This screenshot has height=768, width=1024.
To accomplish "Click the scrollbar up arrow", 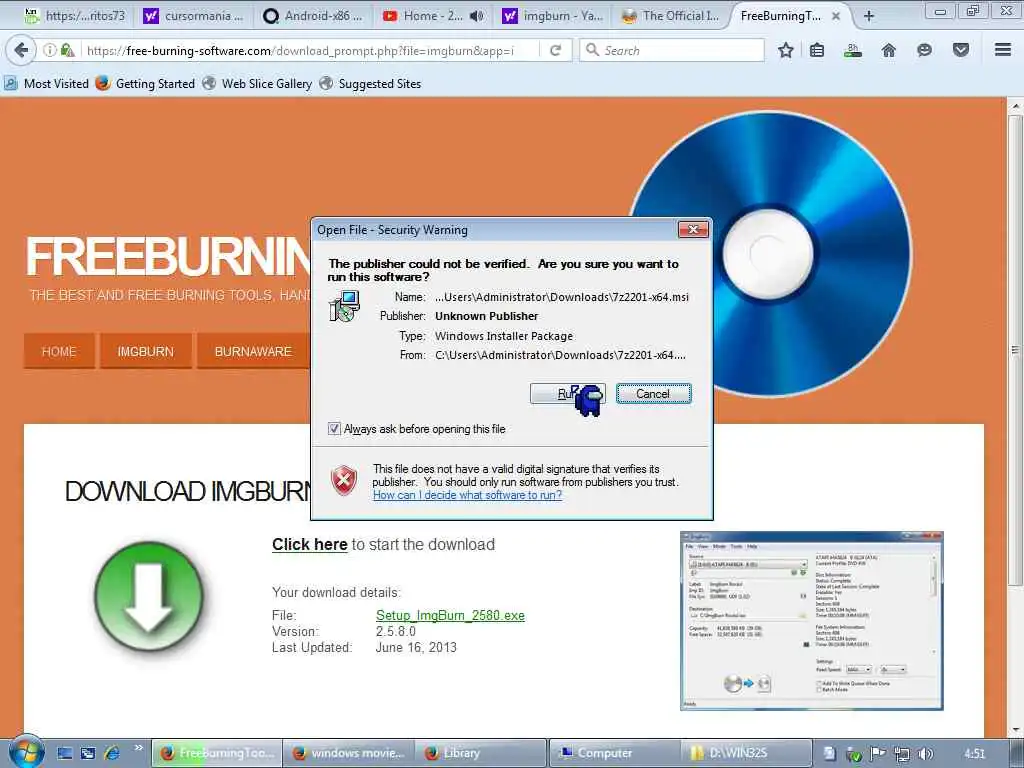I will click(1015, 105).
